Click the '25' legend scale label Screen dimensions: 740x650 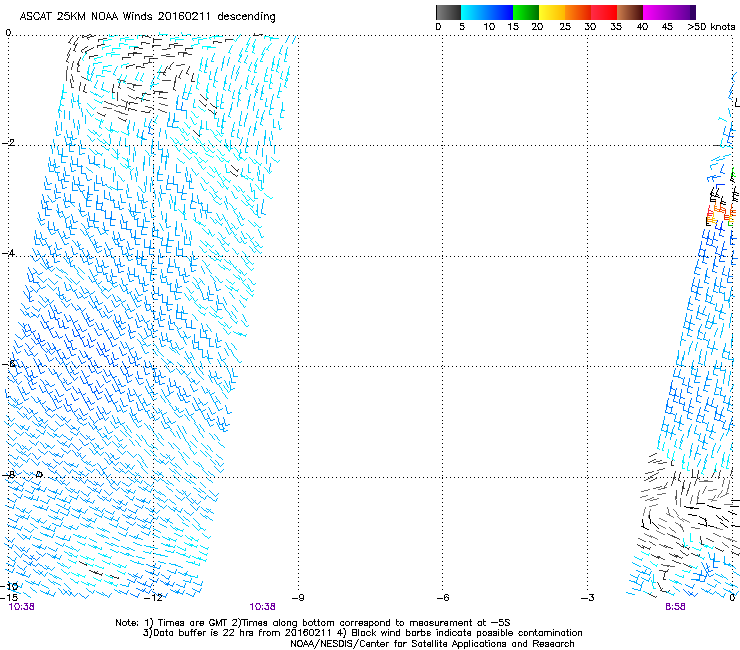(565, 27)
